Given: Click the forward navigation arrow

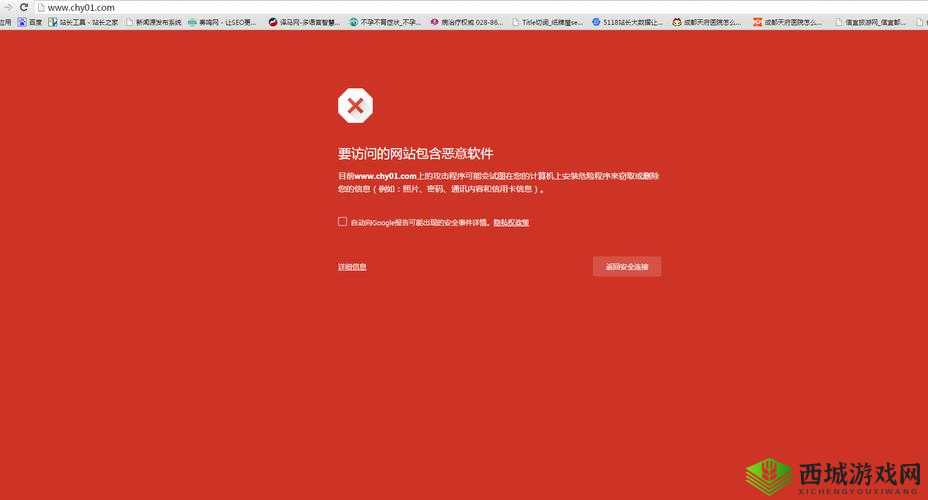Looking at the screenshot, I should (x=8, y=7).
